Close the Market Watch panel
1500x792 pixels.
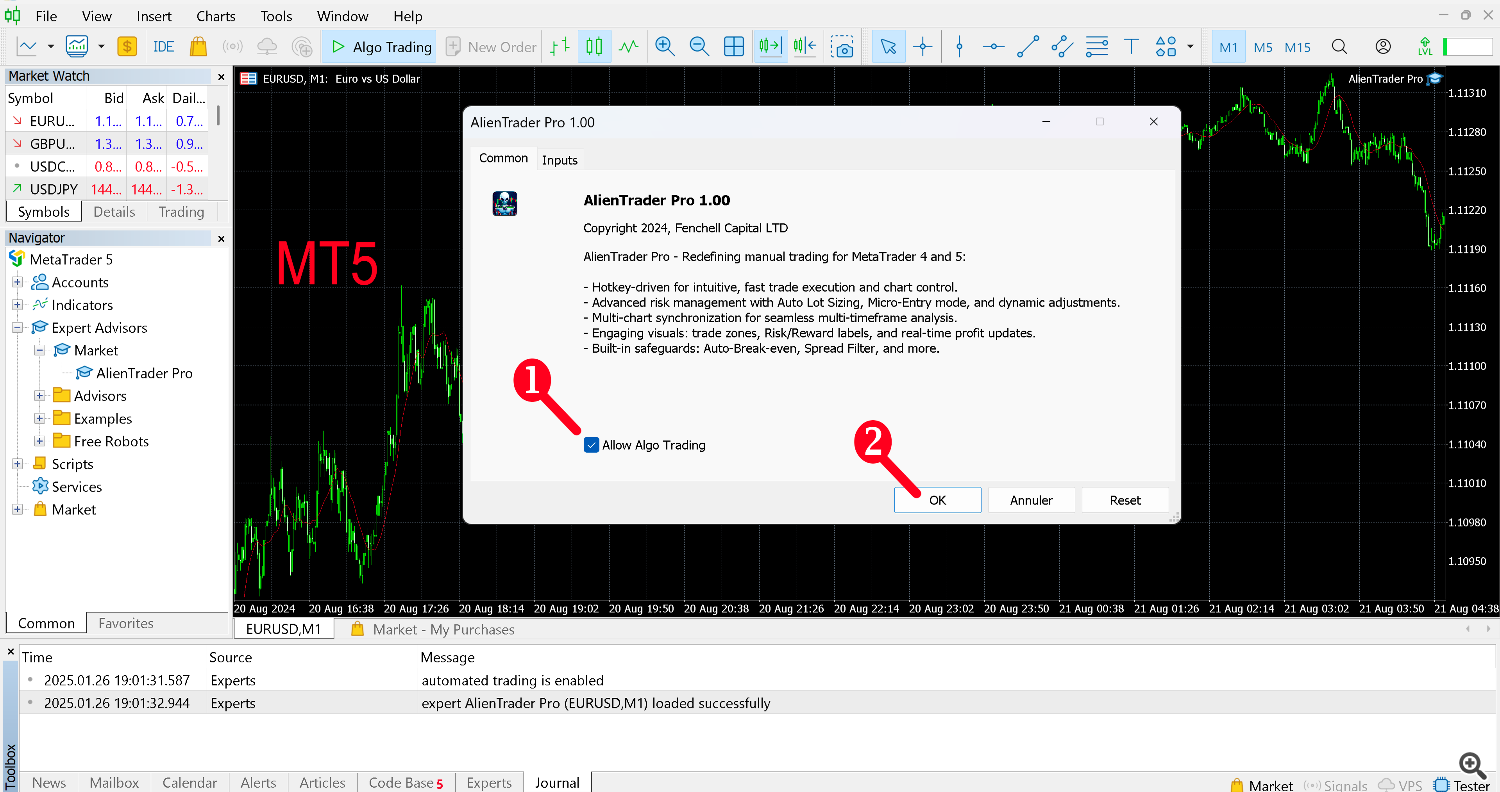(221, 76)
